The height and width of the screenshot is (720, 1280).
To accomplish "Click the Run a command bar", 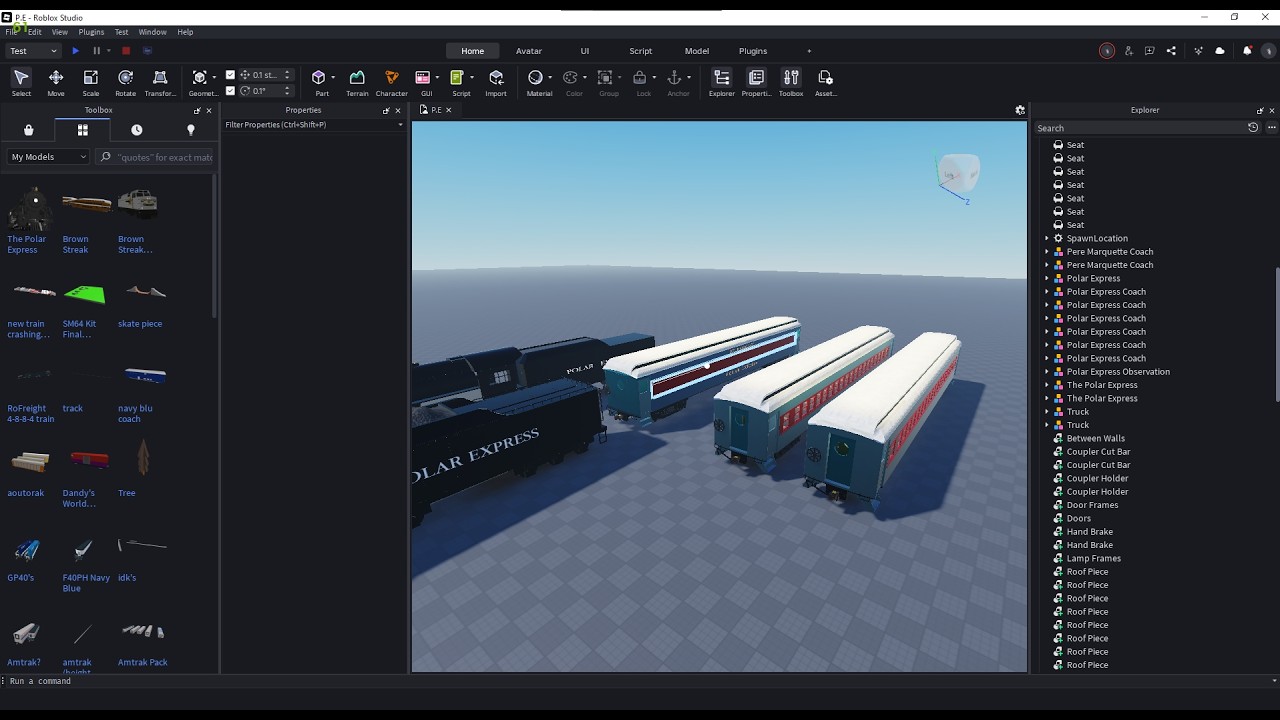I will point(640,681).
